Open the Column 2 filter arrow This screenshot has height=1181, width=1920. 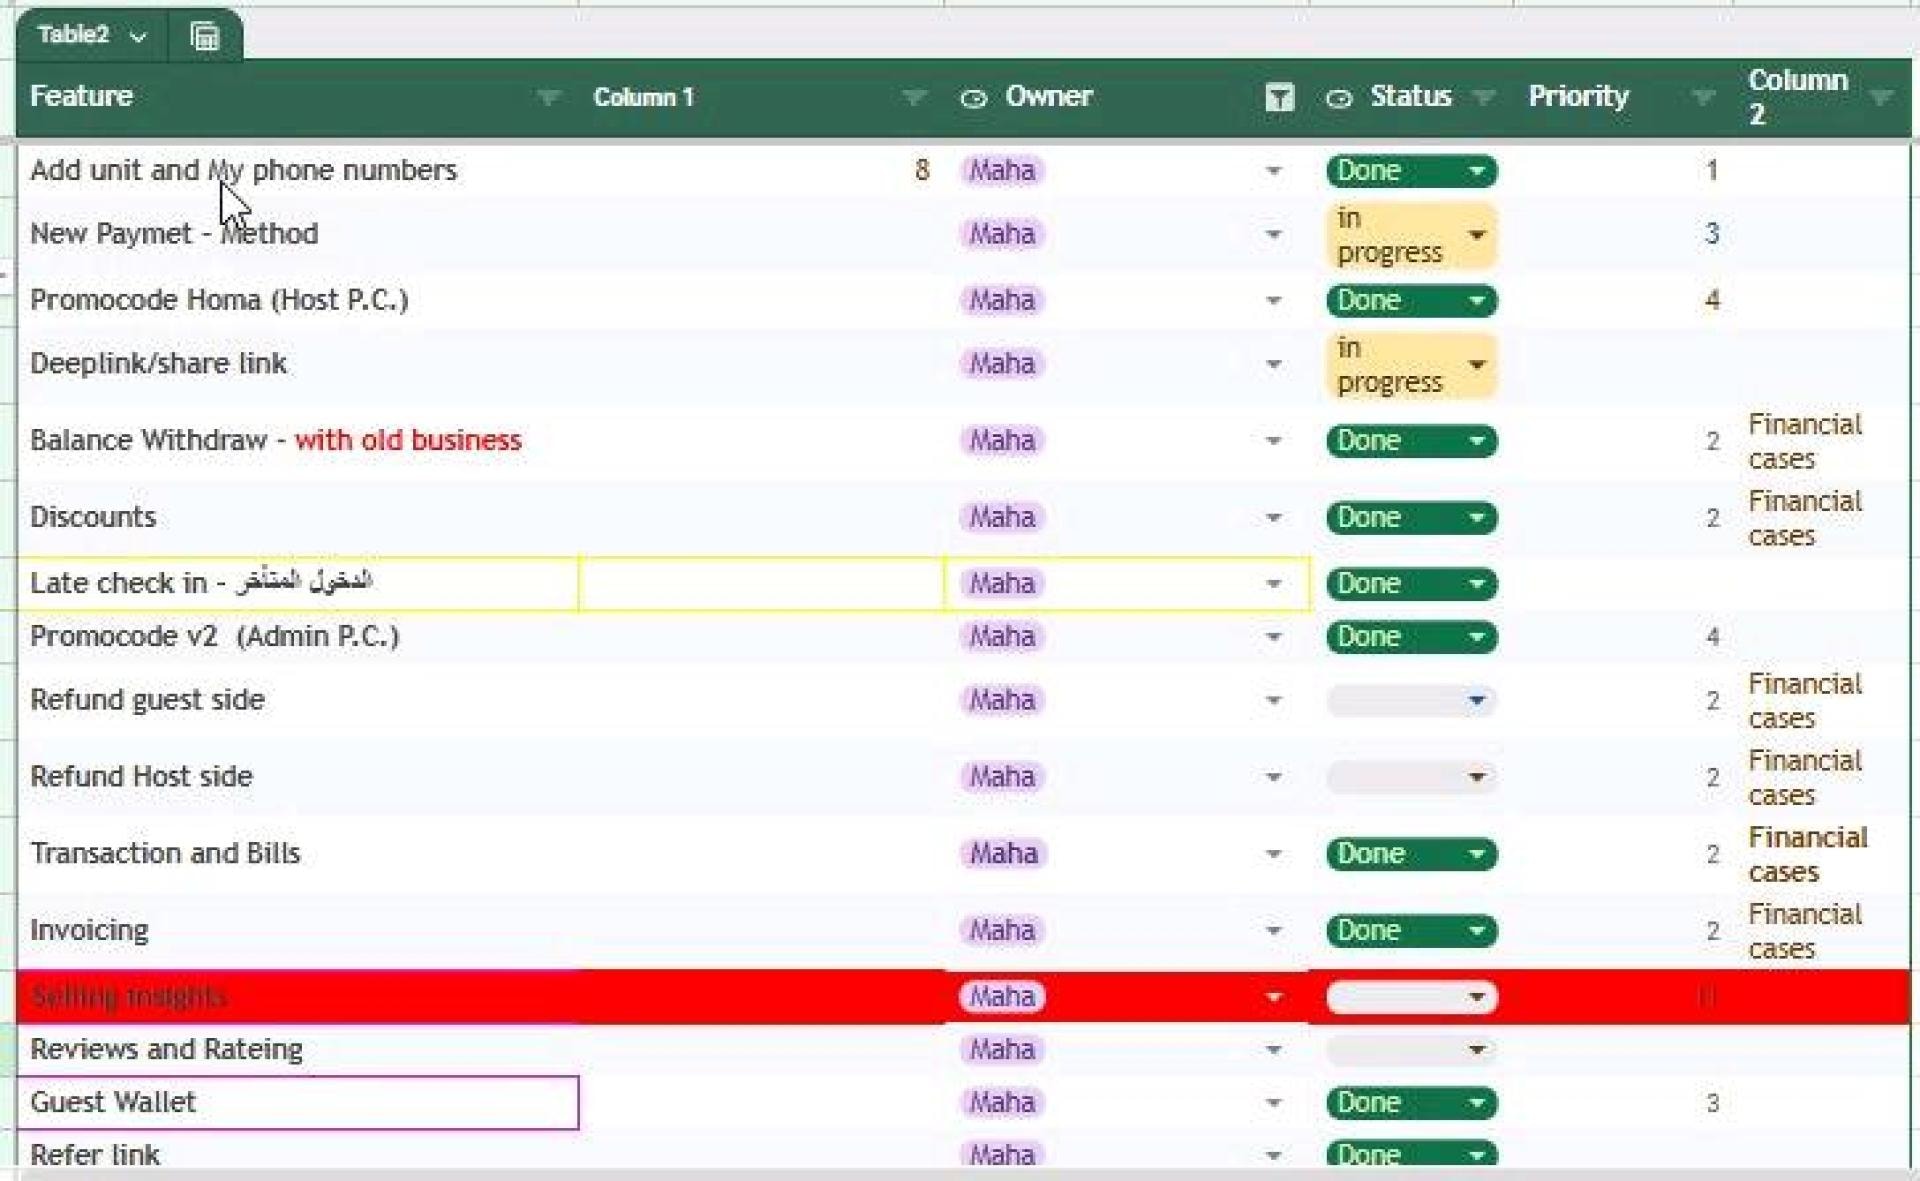click(x=1881, y=97)
